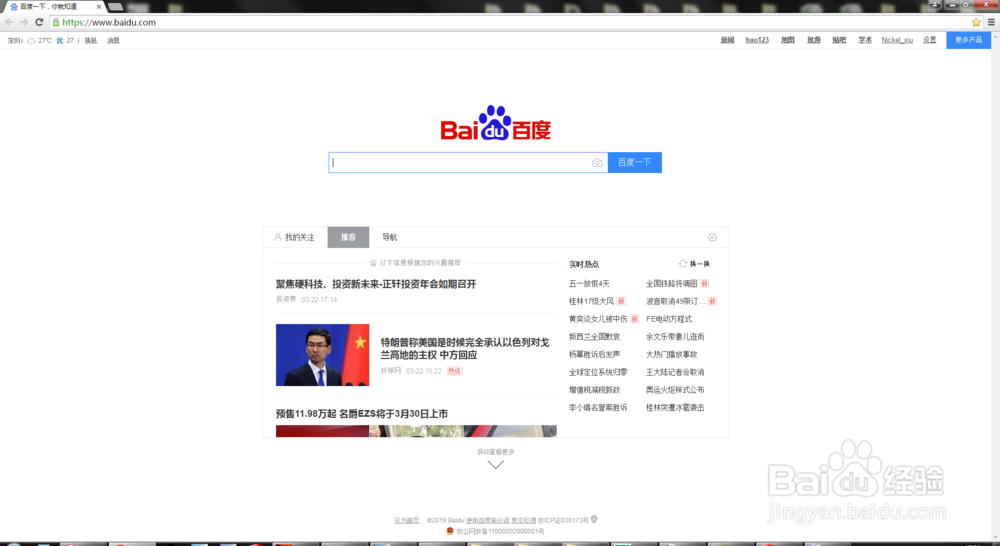This screenshot has height=546, width=1000.
Task: Open hot topic 全球定位系统归零
Action: (x=598, y=372)
